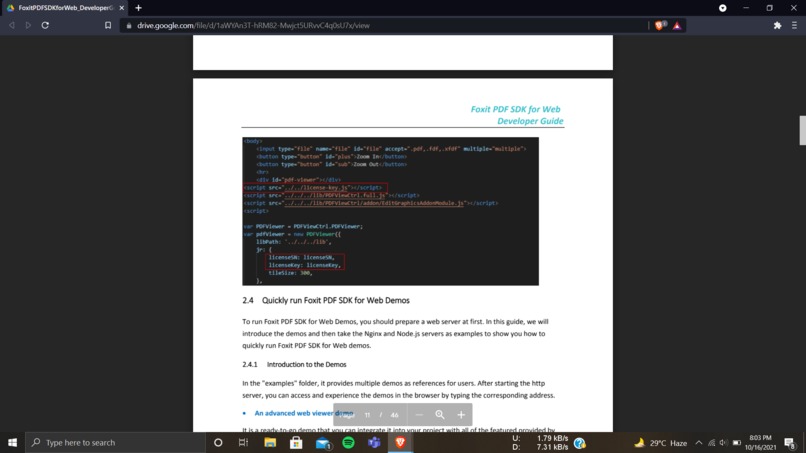Open Mail app from taskbar
806x453 pixels.
point(322,442)
